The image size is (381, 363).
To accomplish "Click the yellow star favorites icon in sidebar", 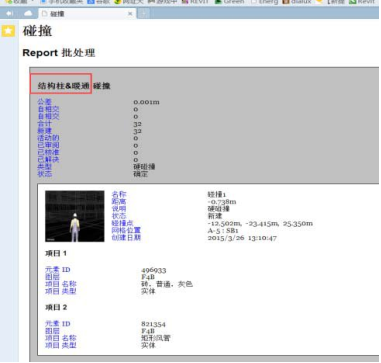I will (x=8, y=31).
